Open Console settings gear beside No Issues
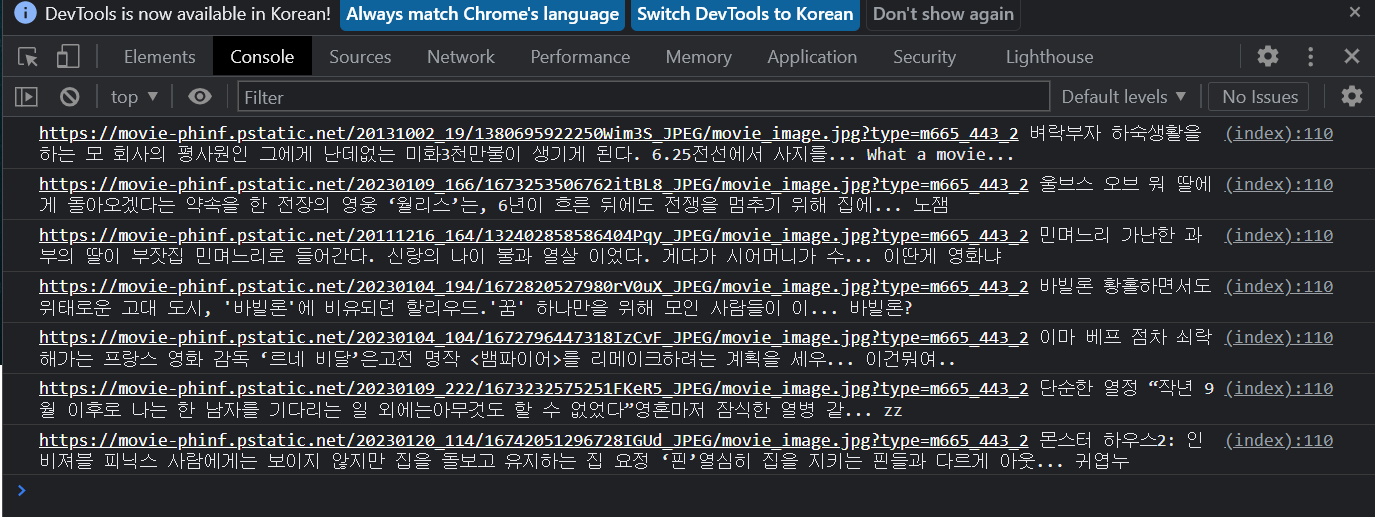This screenshot has width=1375, height=517. click(1351, 96)
